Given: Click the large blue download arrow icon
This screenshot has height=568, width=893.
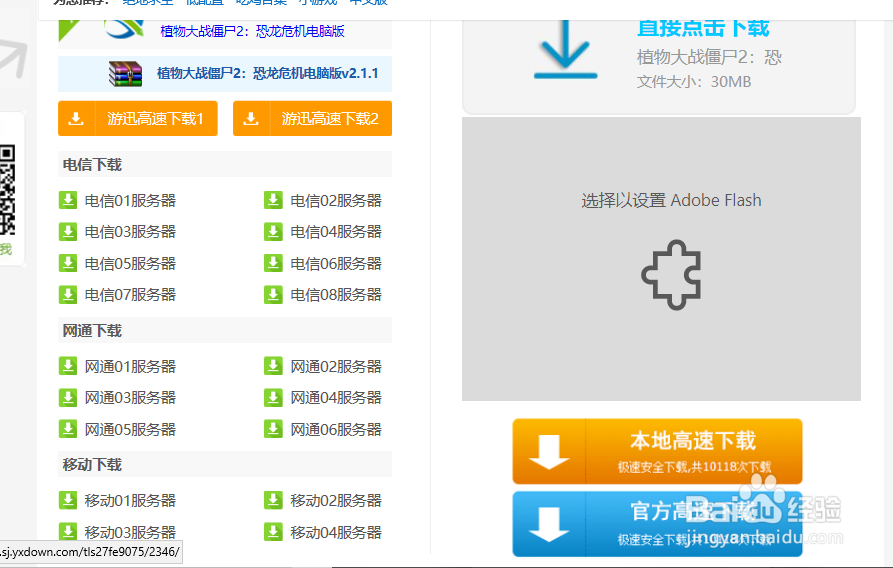Looking at the screenshot, I should pyautogui.click(x=565, y=50).
